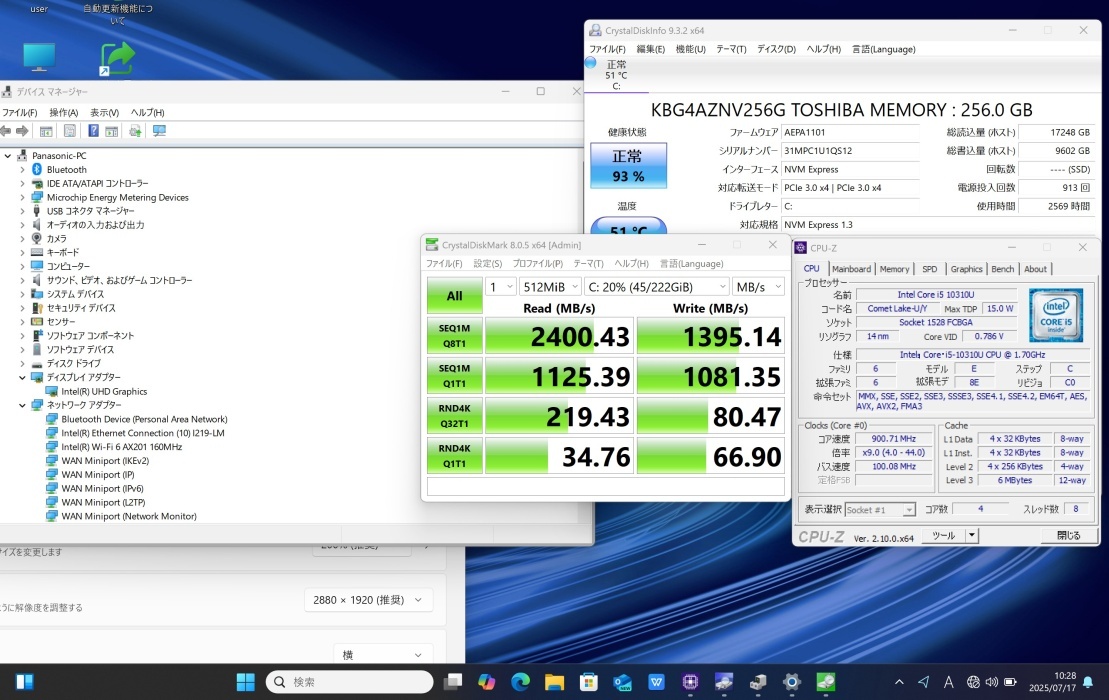Open the MB/s unit dropdown

coord(758,286)
